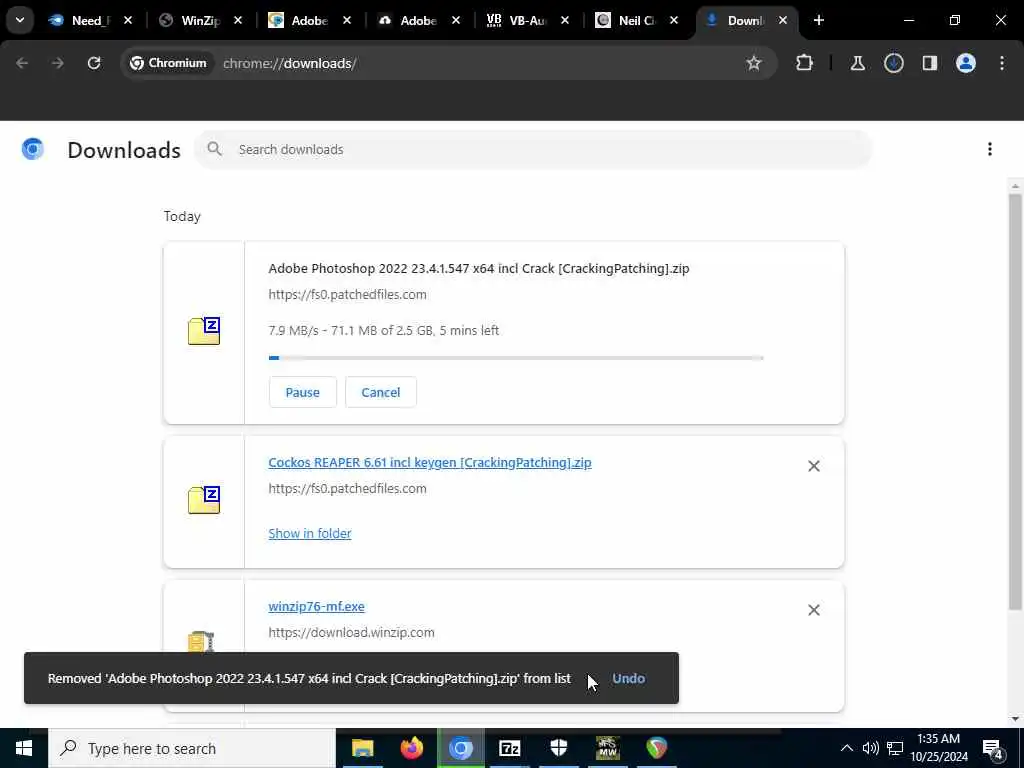This screenshot has width=1024, height=768.
Task: Show the downloads toolbar bubble
Action: point(893,63)
